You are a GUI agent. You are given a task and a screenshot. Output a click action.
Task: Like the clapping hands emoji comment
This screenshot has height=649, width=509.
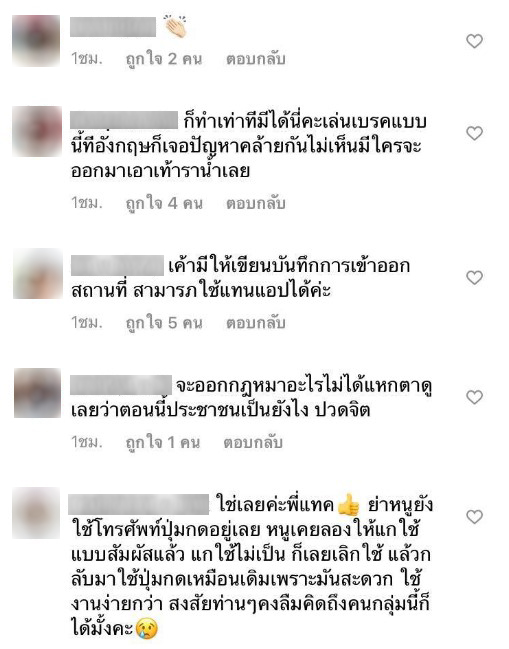[474, 41]
